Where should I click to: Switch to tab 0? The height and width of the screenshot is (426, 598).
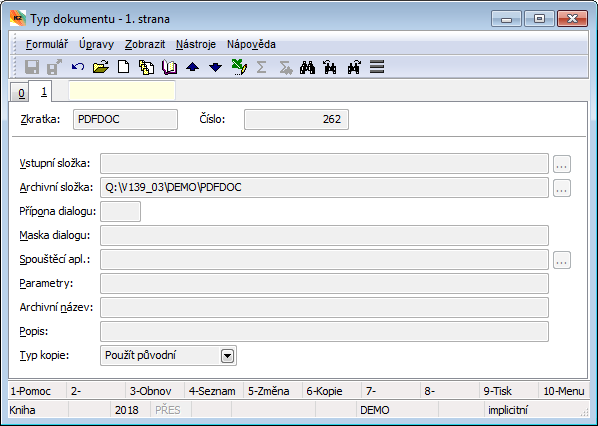click(21, 93)
